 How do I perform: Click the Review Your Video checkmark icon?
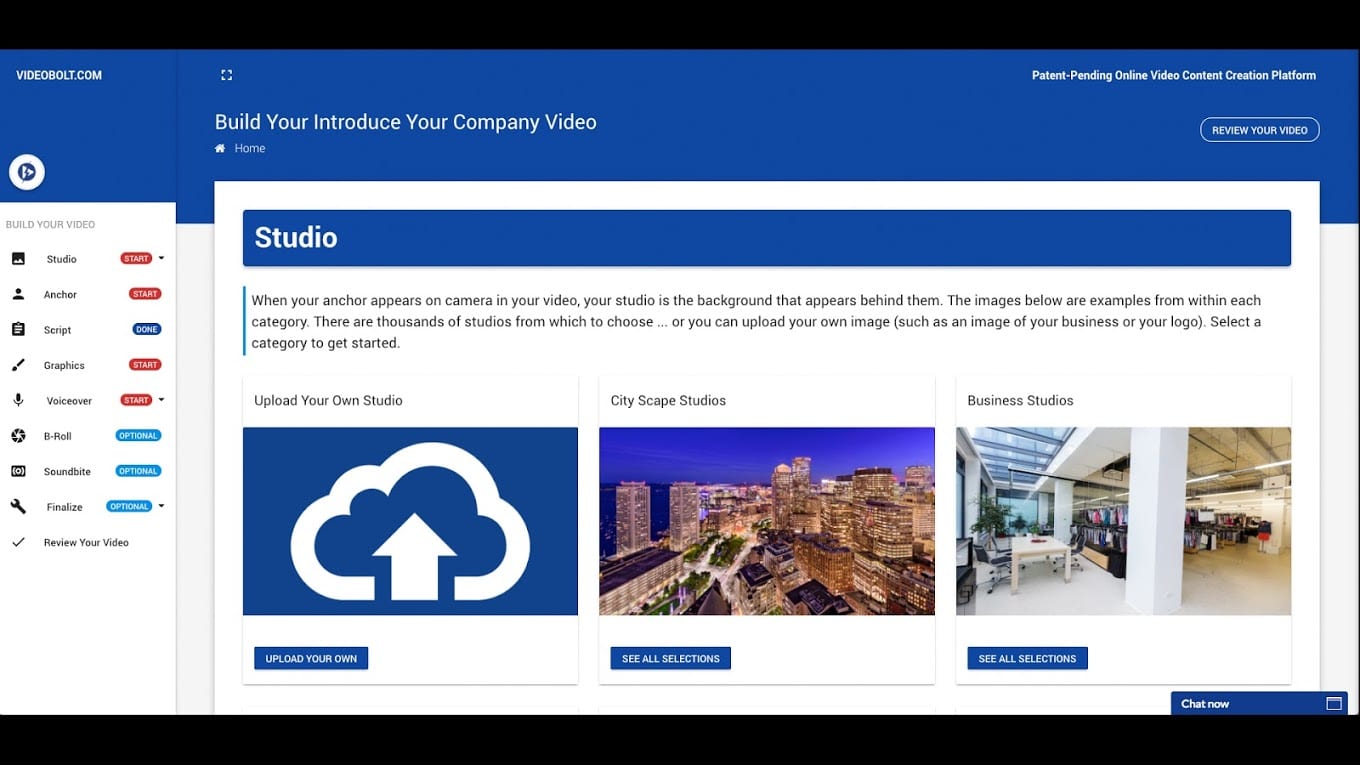[18, 542]
